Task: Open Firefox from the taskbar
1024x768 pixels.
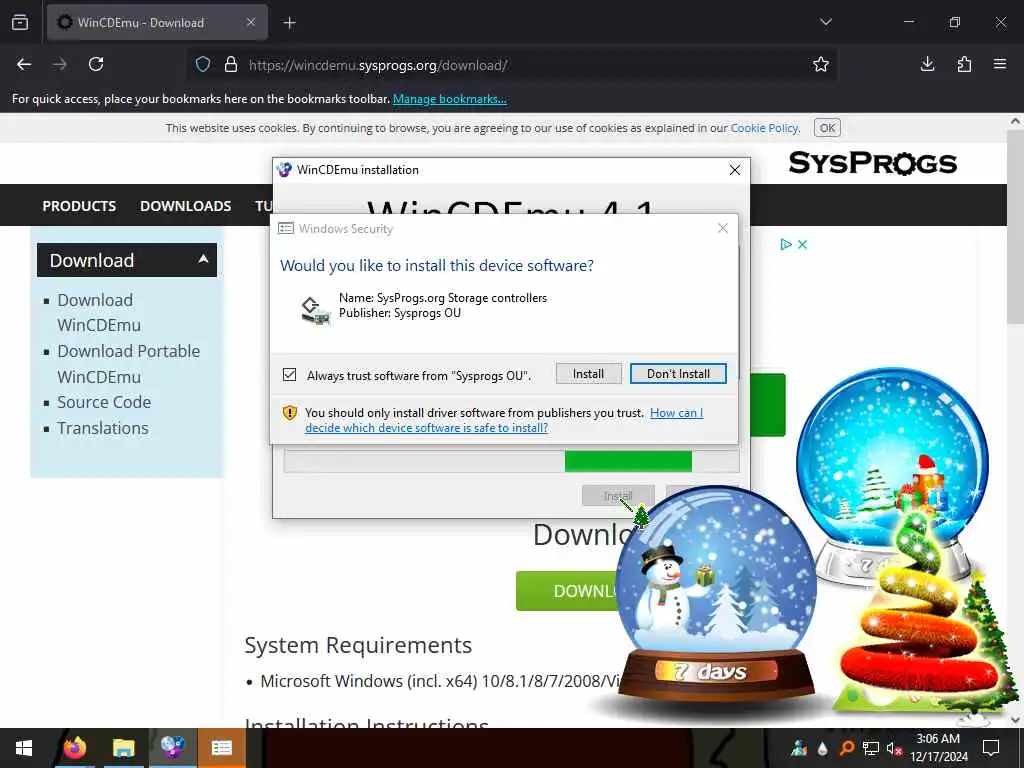Action: click(74, 748)
